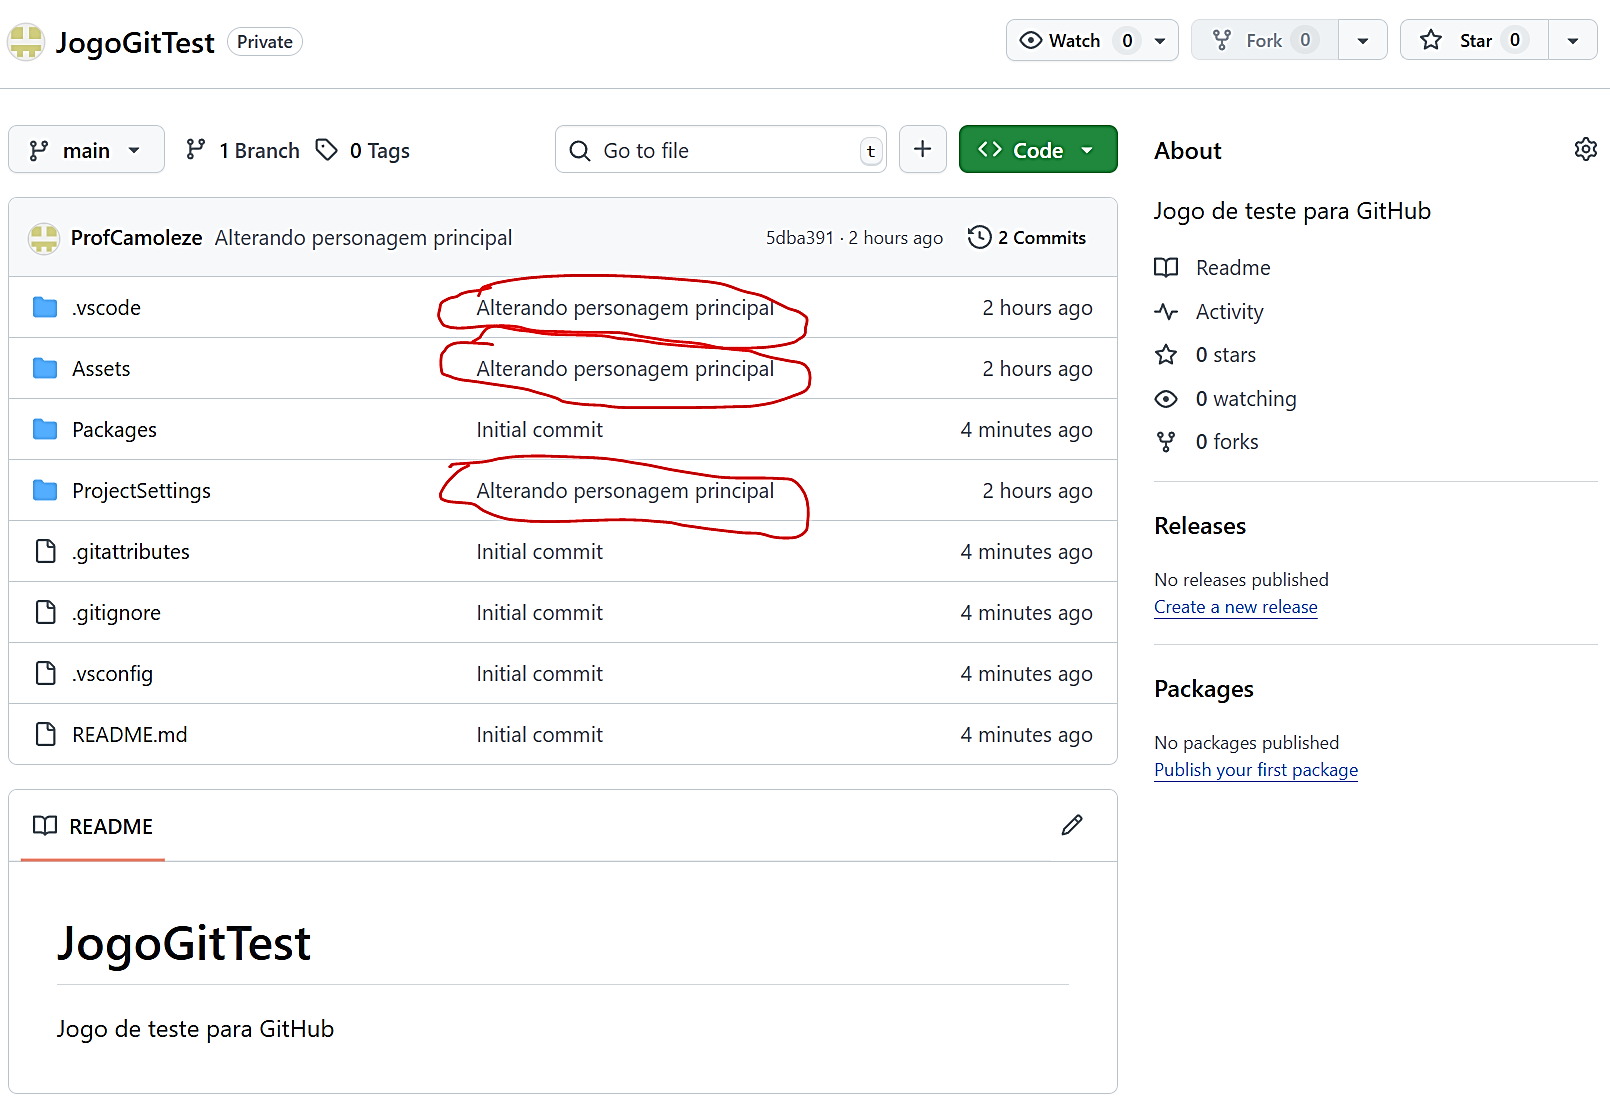The width and height of the screenshot is (1610, 1100).
Task: Expand the Star lists dropdown arrow
Action: (1572, 41)
